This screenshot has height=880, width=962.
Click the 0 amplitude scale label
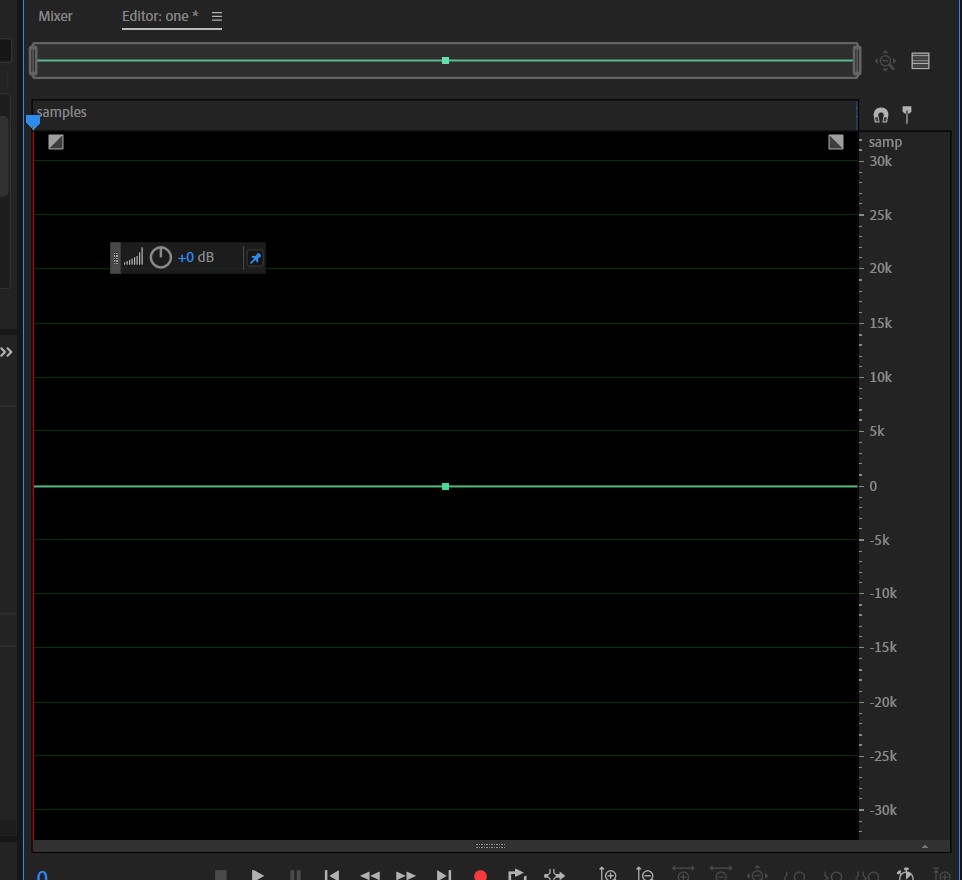(x=873, y=486)
